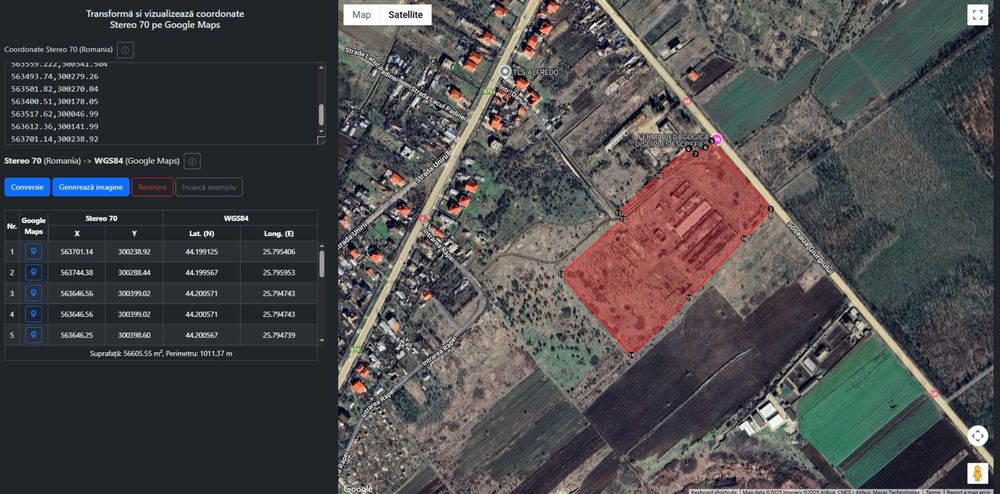Click the Generează imagine button
Viewport: 1000px width, 494px height.
click(91, 187)
